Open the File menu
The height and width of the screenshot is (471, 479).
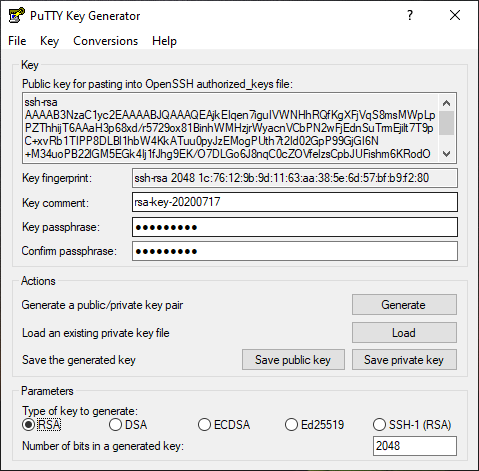point(17,41)
